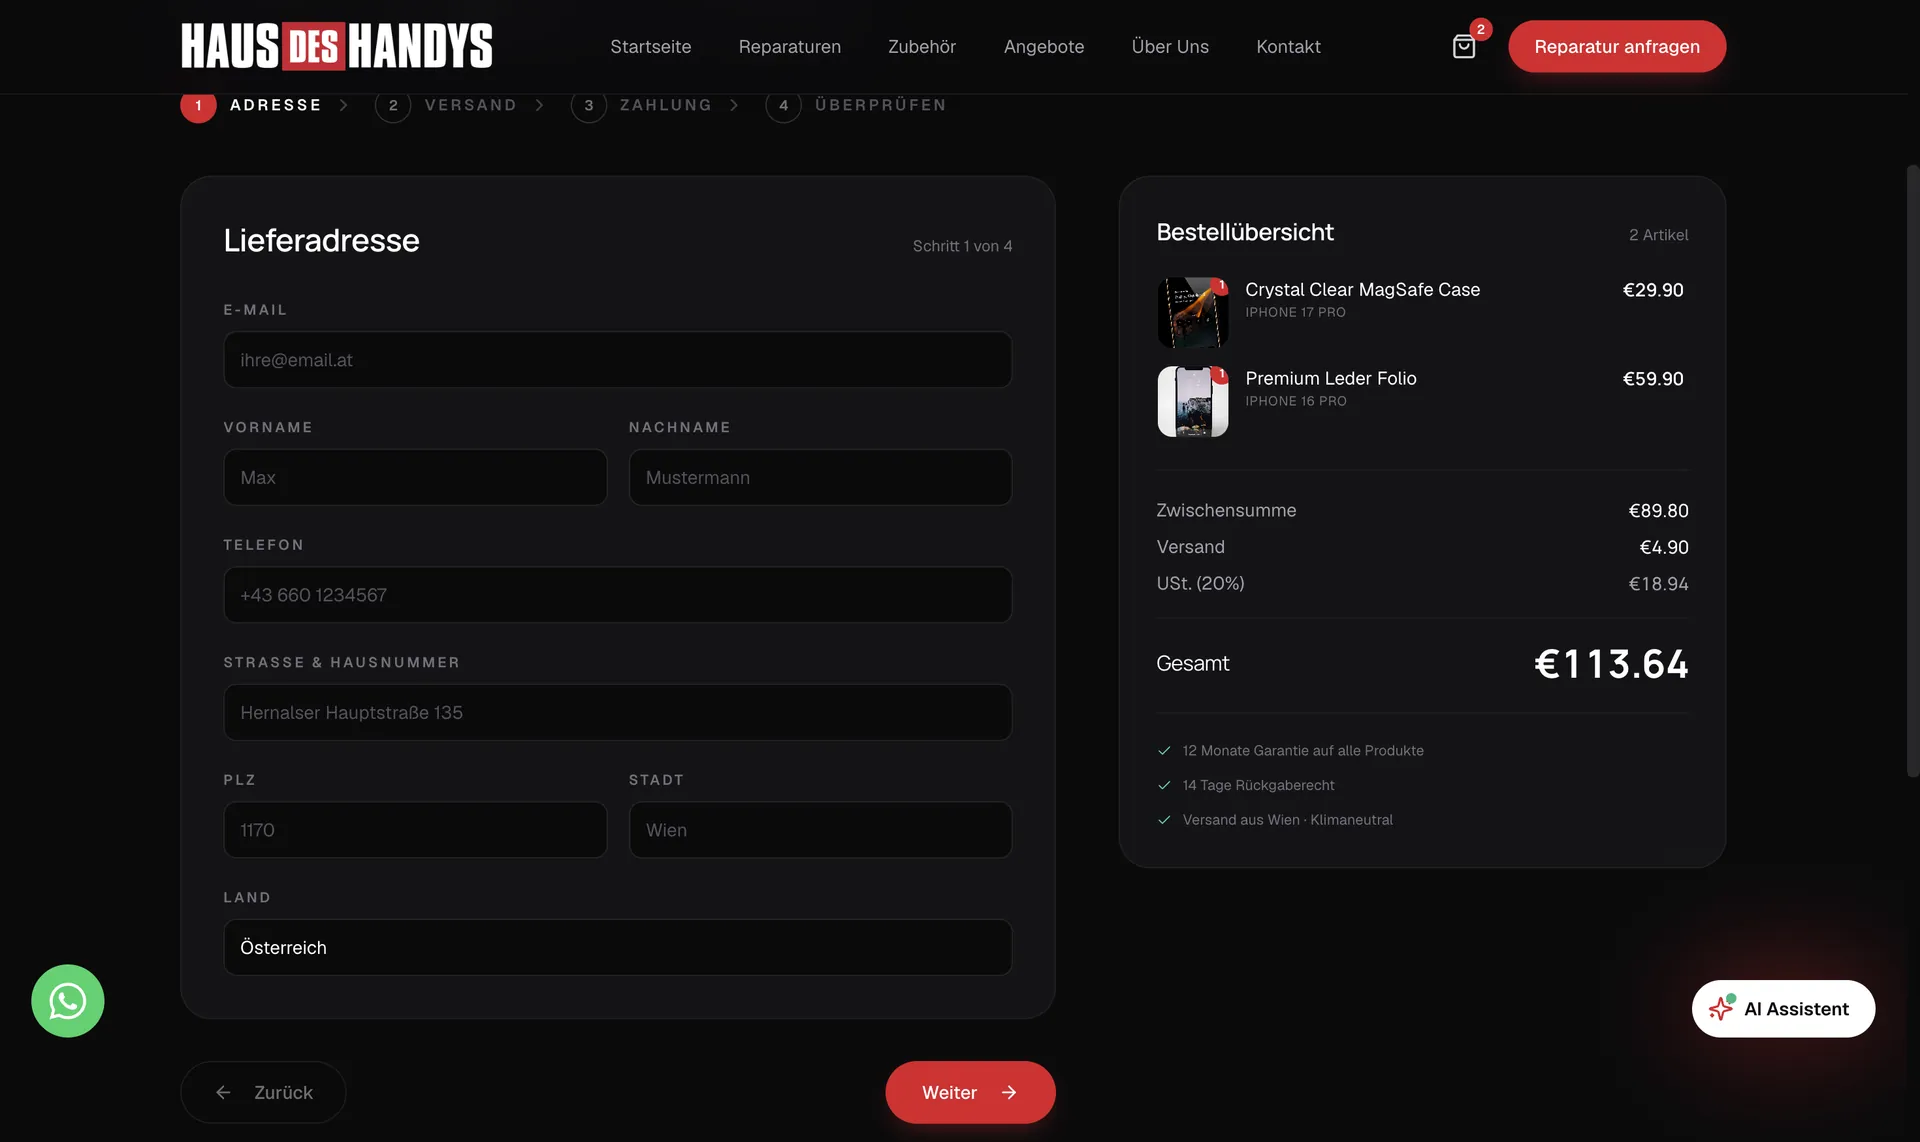The height and width of the screenshot is (1142, 1920).
Task: Focus the Nachname input field
Action: pyautogui.click(x=820, y=477)
